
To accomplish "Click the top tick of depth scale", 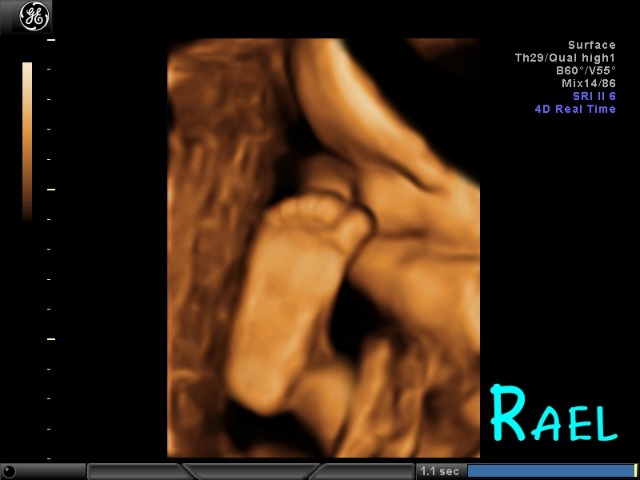I will coord(51,40).
